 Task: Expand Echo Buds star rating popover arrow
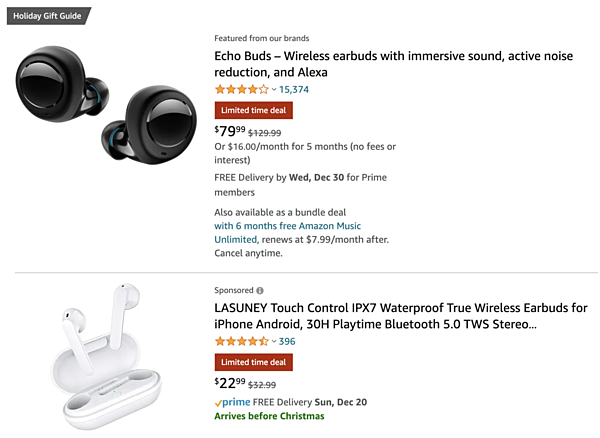coord(273,90)
